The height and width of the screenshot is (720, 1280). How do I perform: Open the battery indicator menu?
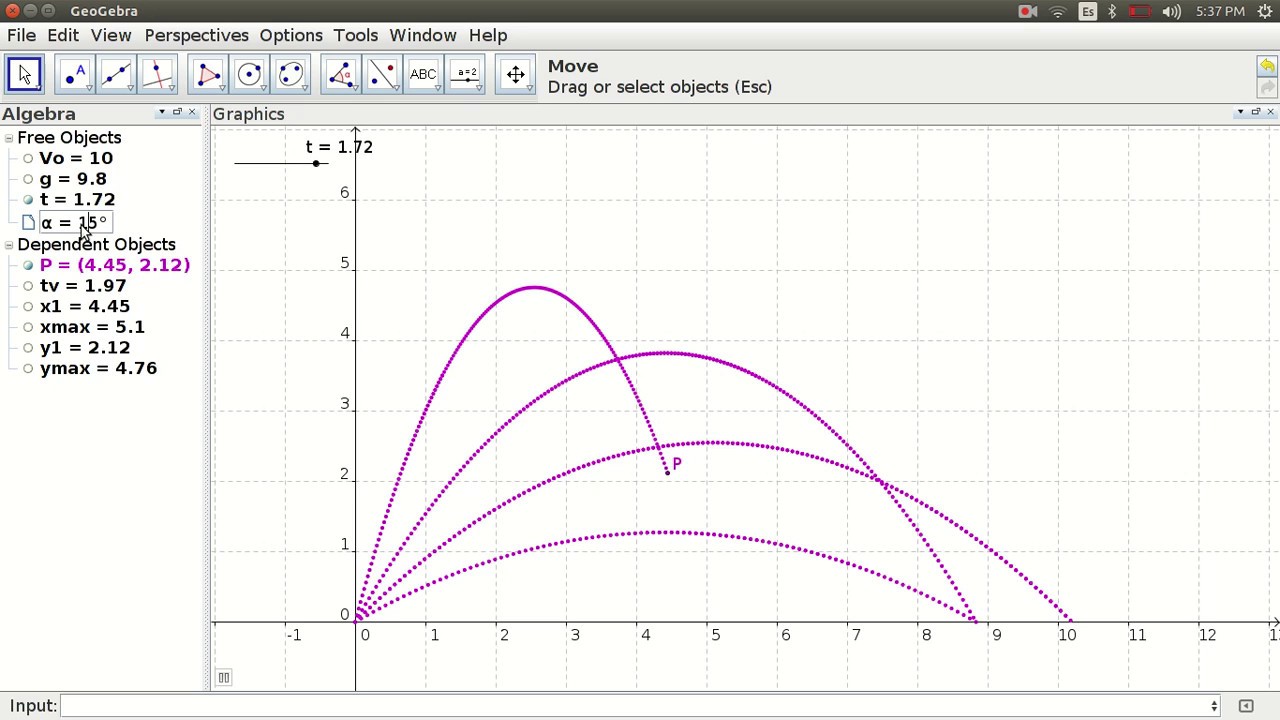tap(1140, 11)
